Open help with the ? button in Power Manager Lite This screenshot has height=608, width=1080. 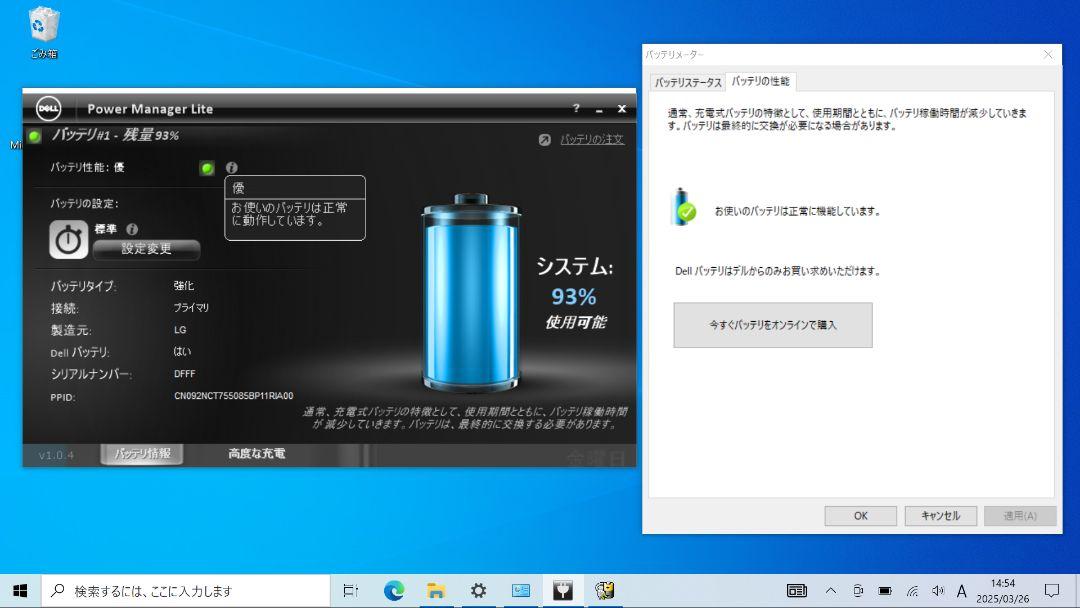pyautogui.click(x=576, y=108)
